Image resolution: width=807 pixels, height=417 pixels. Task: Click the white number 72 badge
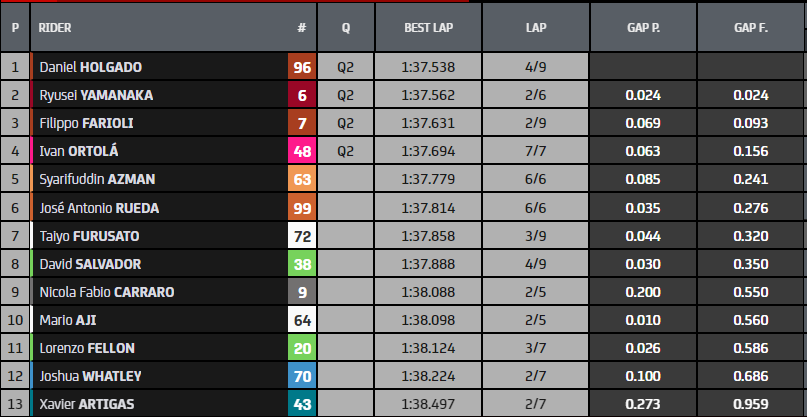pos(302,236)
